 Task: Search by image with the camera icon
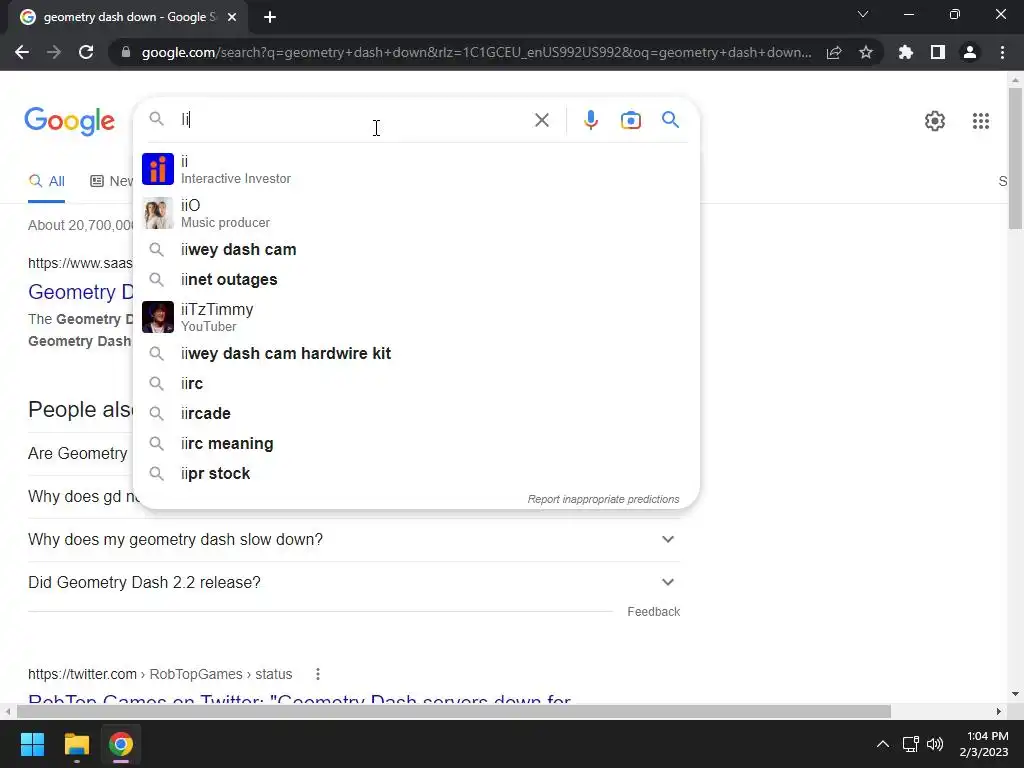(x=631, y=120)
